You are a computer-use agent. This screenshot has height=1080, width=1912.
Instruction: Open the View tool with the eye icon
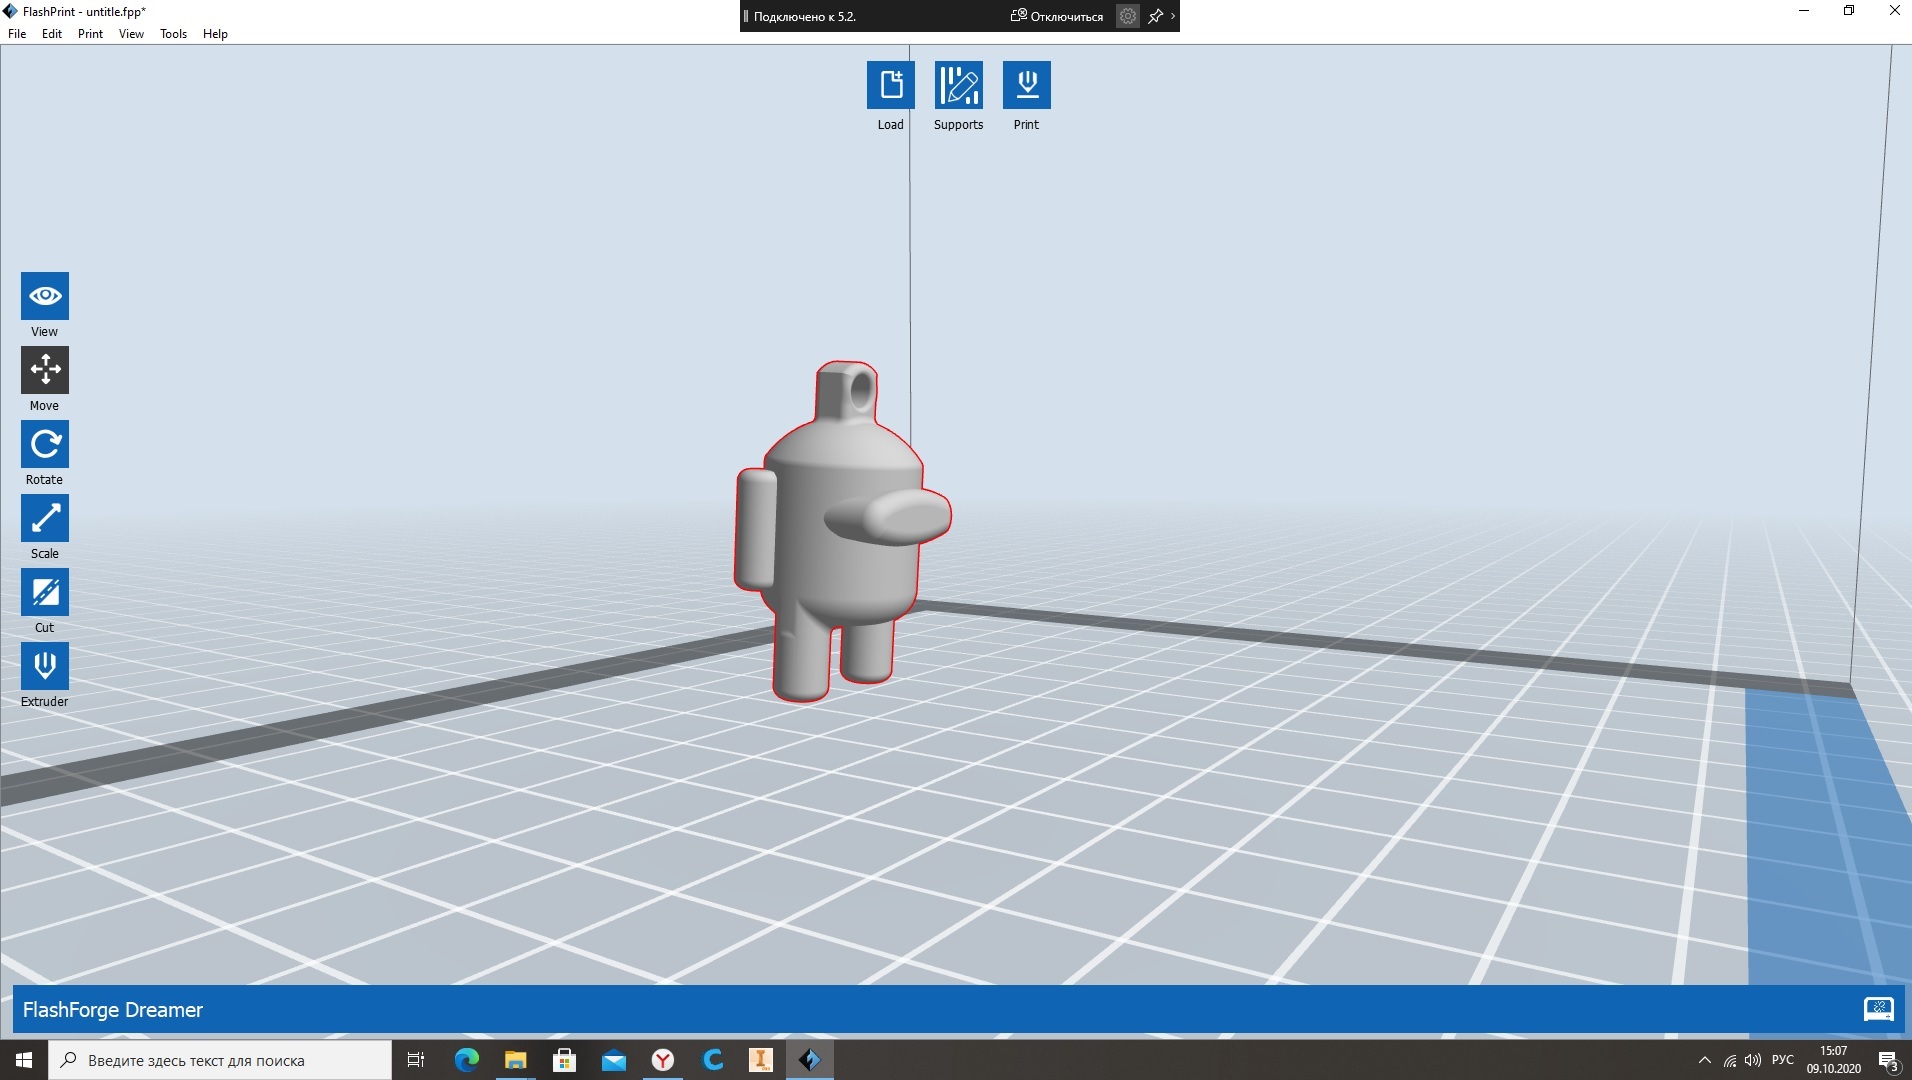coord(45,296)
